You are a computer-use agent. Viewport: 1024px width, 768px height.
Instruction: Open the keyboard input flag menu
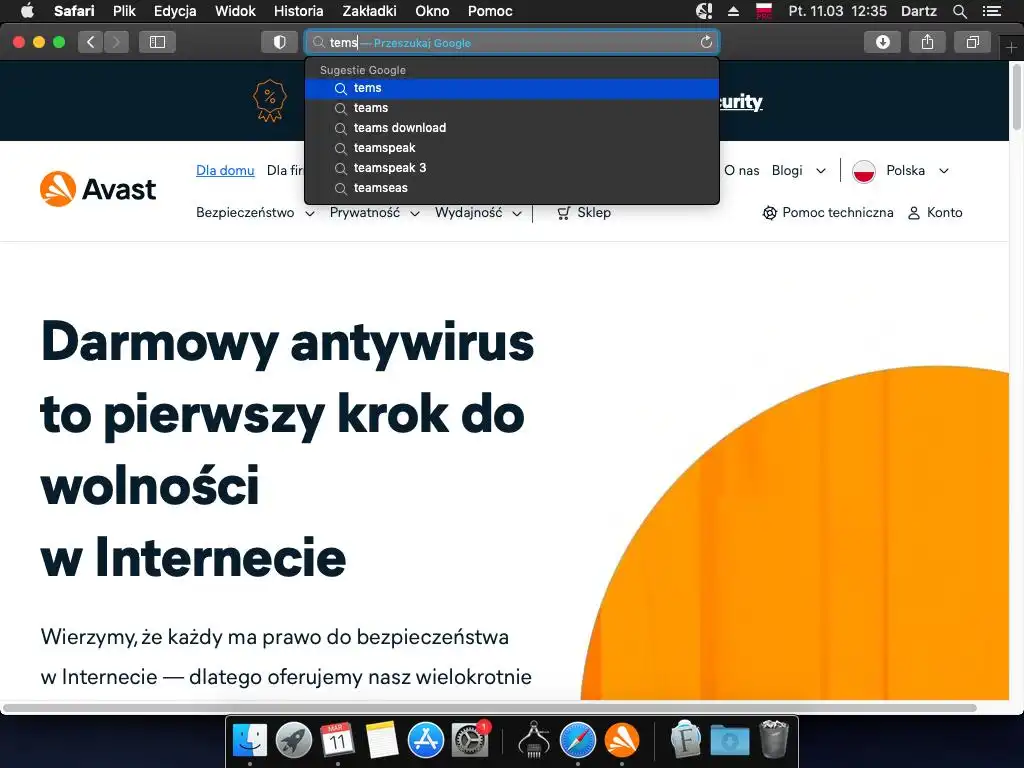764,10
